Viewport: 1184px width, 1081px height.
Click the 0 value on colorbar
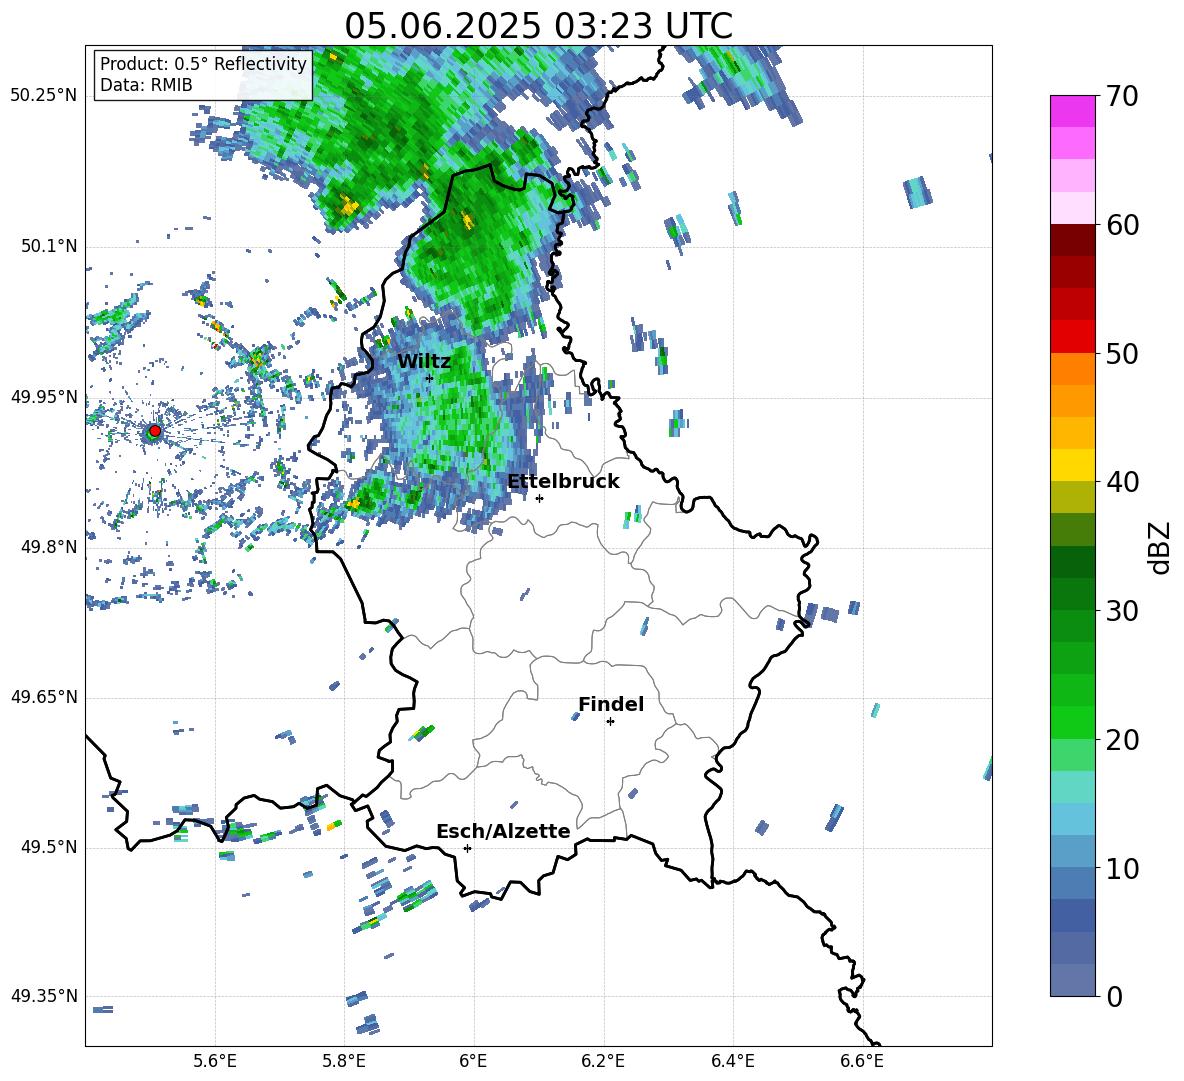click(1114, 996)
